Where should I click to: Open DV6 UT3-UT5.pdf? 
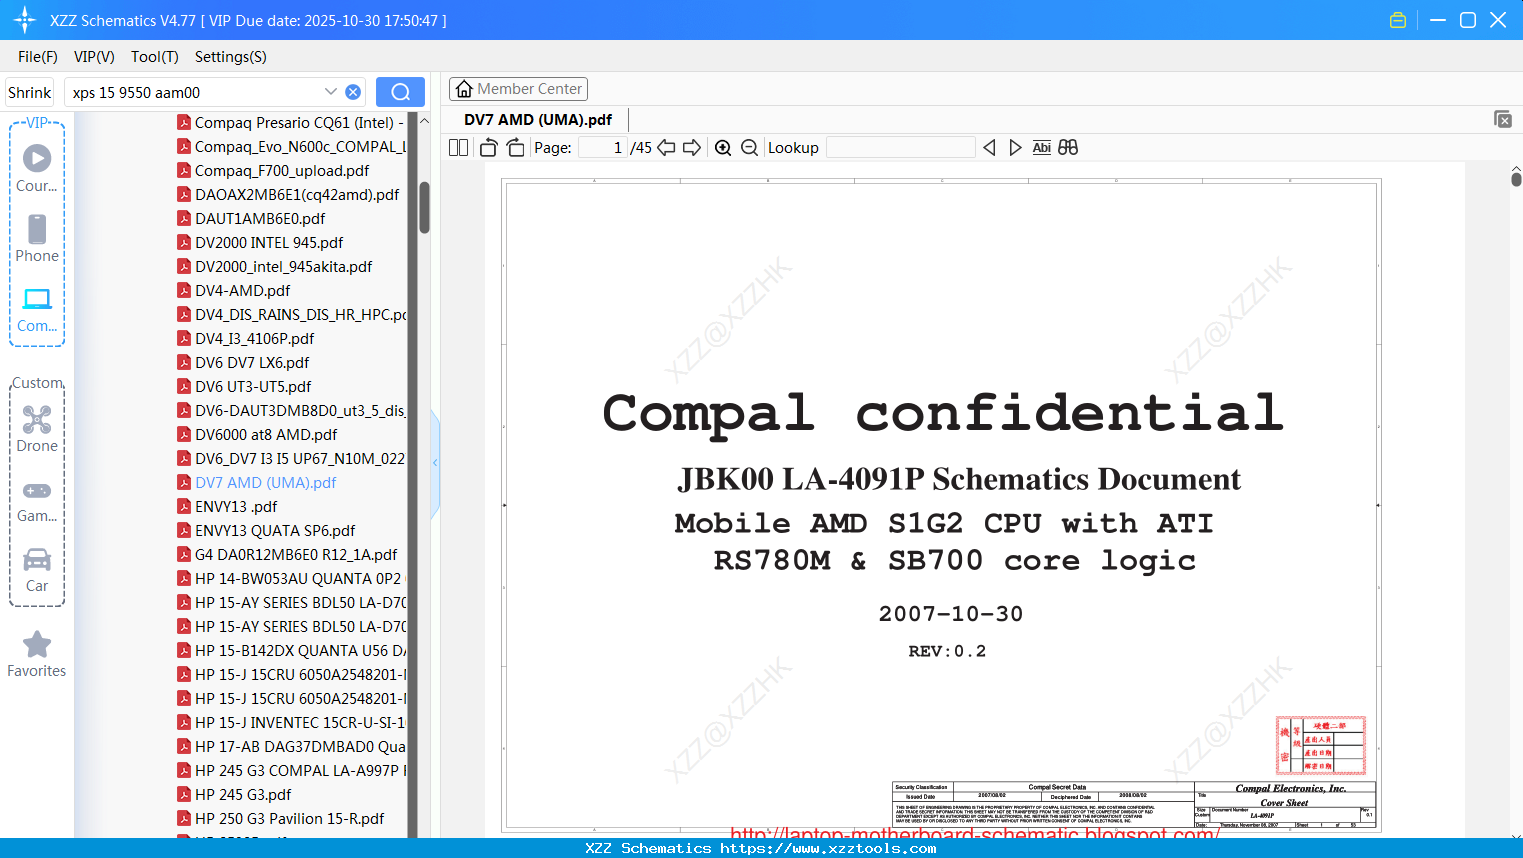tap(245, 387)
